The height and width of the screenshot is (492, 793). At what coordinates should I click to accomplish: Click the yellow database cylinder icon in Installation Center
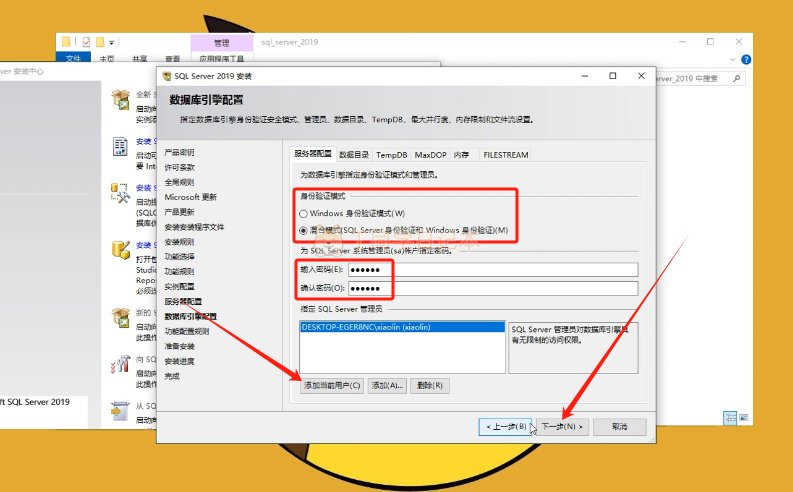point(120,250)
